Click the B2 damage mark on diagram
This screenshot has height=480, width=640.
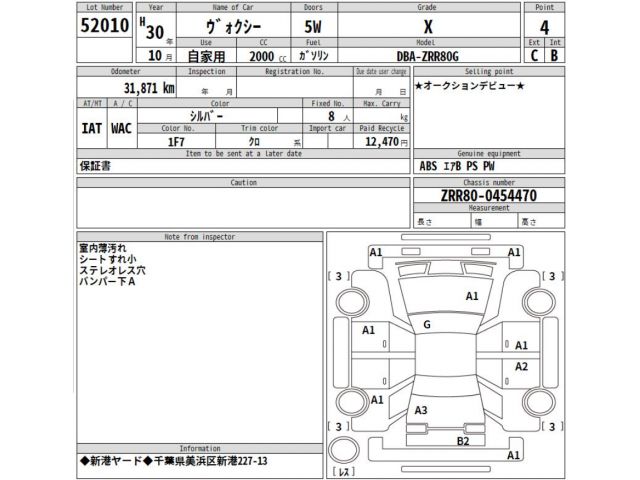[463, 441]
